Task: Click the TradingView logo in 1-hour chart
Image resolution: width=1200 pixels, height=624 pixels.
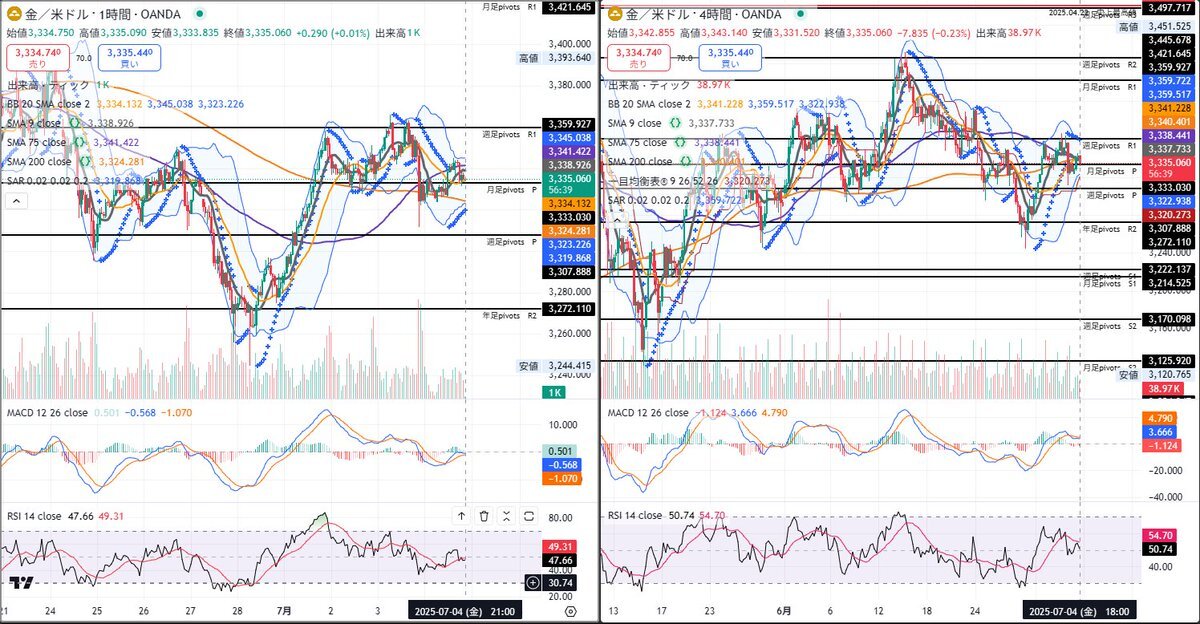Action: (x=19, y=583)
